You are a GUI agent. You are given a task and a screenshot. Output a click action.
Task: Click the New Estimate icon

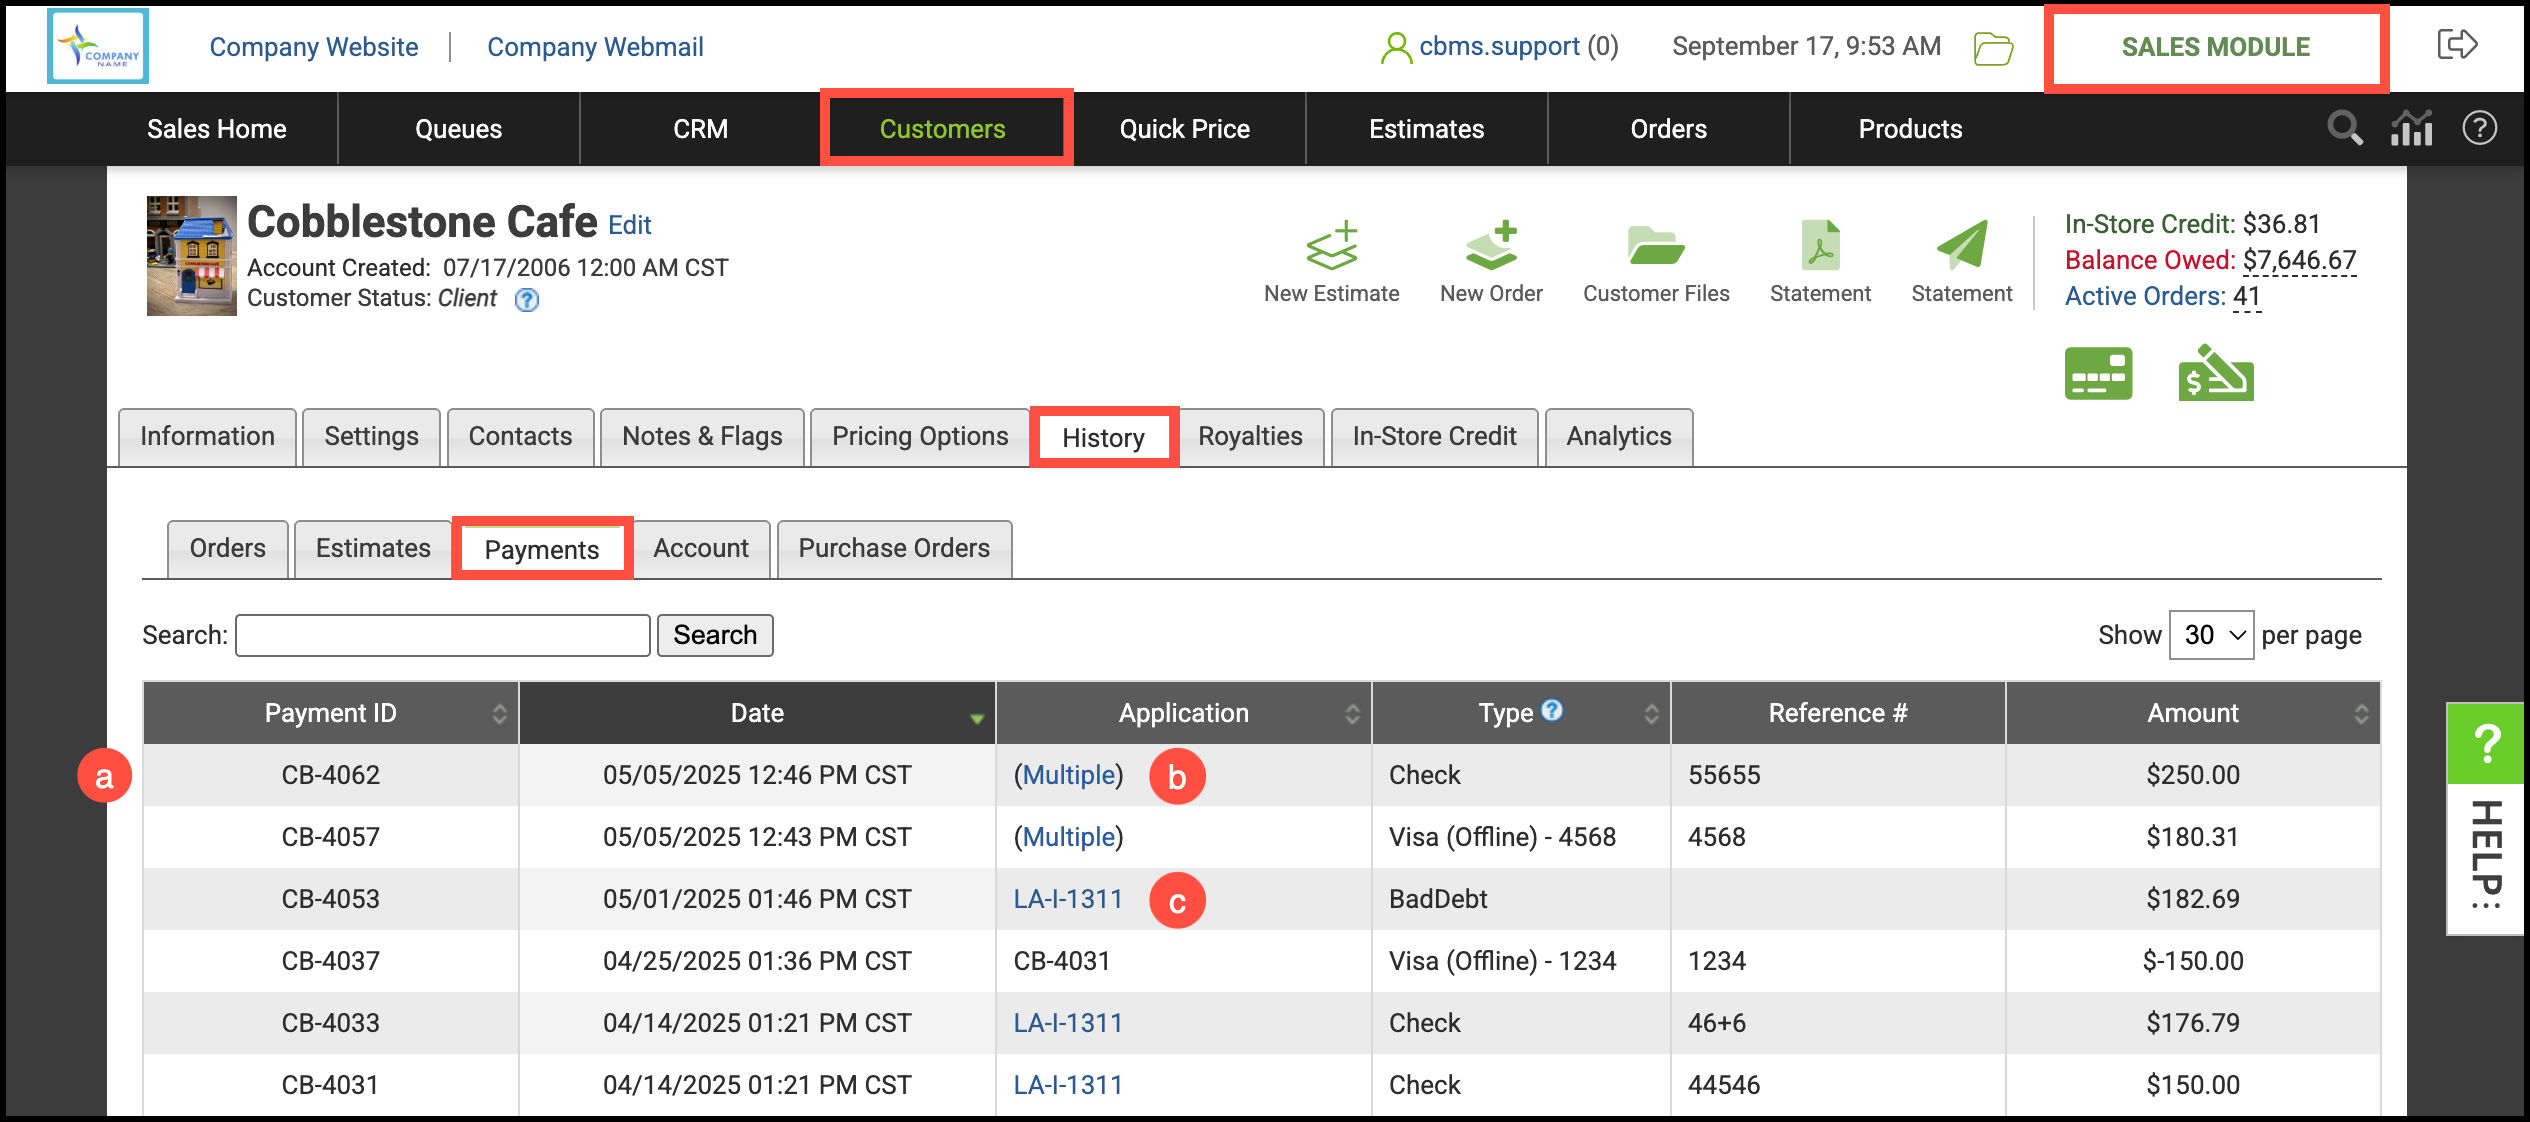(1331, 246)
